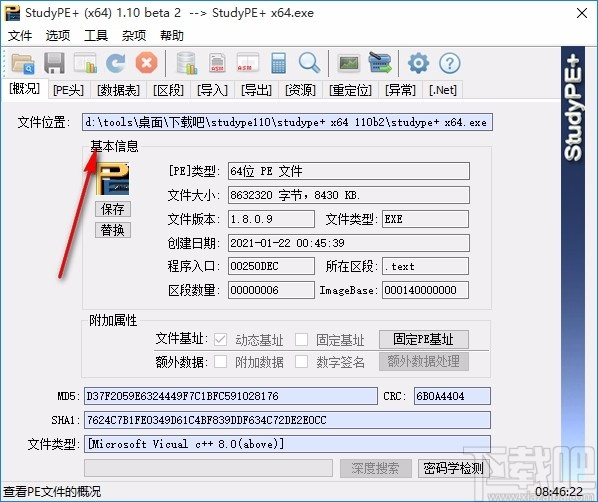Open a PE file with folder icon
This screenshot has height=502, width=598.
click(23, 63)
